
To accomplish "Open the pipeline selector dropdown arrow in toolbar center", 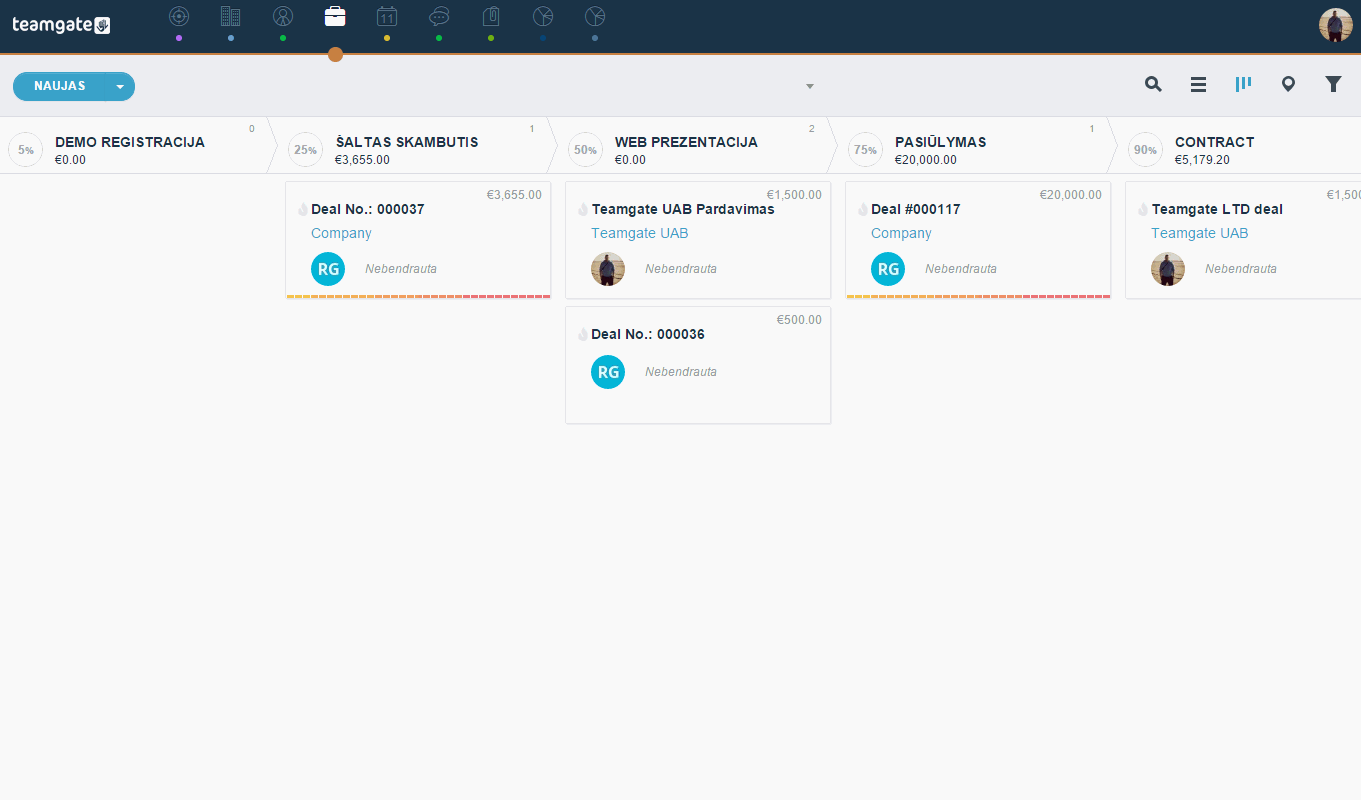I will click(810, 86).
